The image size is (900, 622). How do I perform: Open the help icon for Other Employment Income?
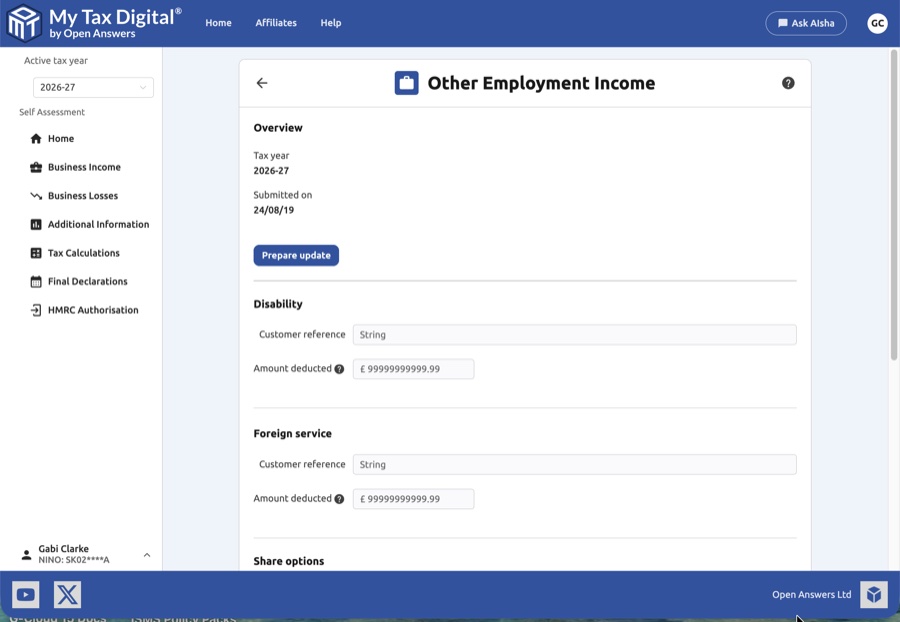tap(788, 82)
